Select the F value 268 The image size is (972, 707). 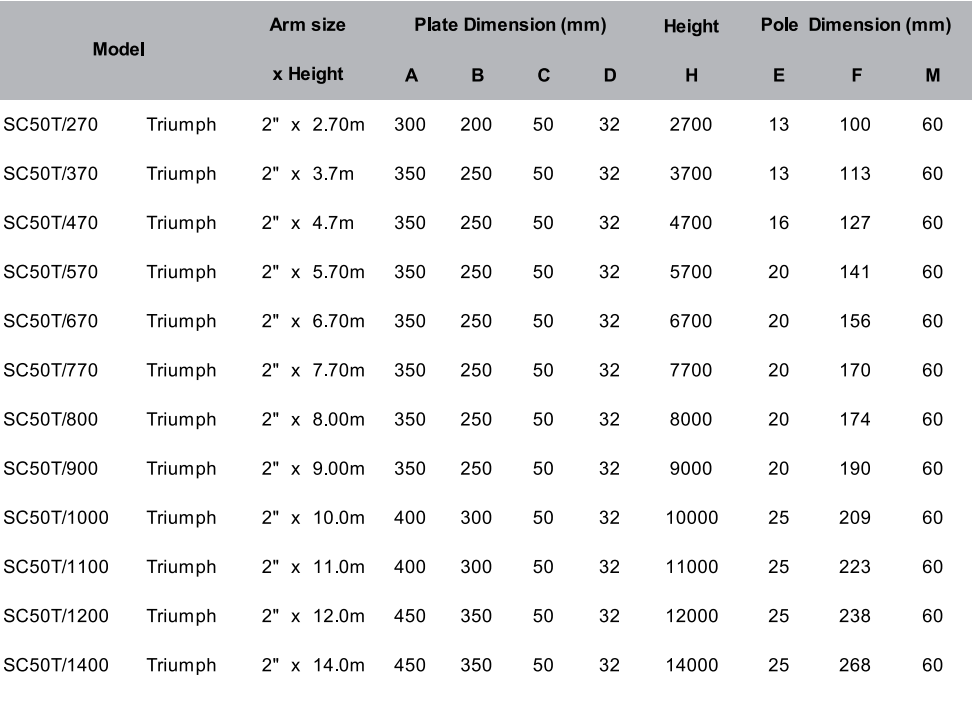[855, 665]
